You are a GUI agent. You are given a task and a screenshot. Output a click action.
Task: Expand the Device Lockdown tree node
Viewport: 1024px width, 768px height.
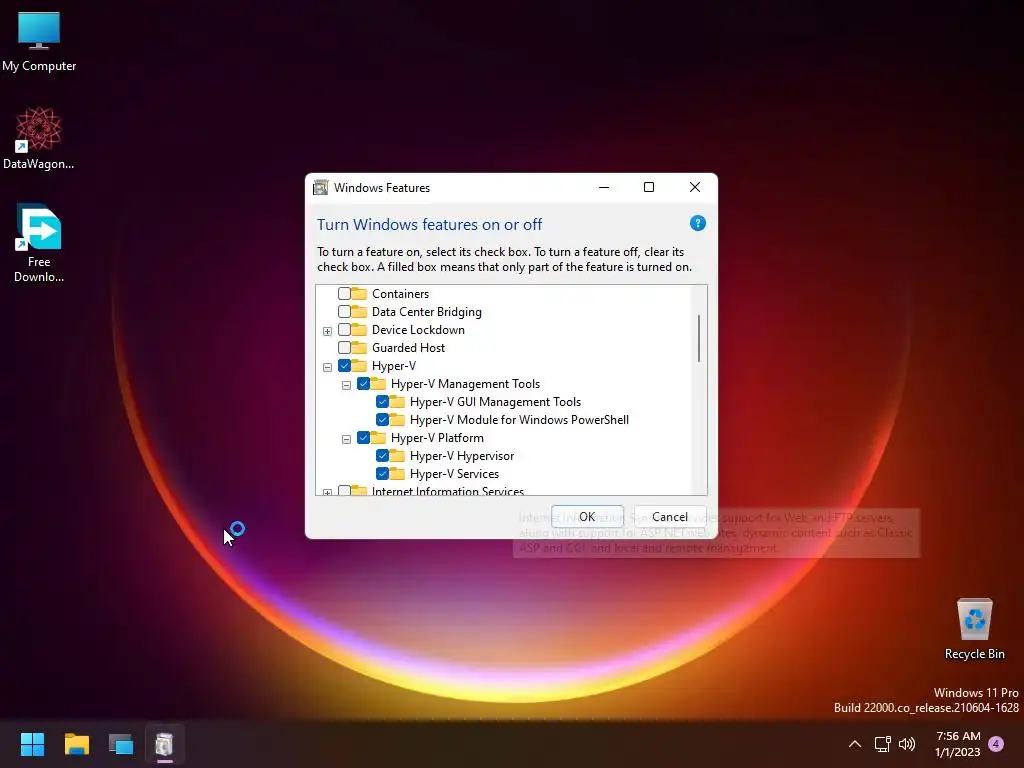tap(327, 331)
